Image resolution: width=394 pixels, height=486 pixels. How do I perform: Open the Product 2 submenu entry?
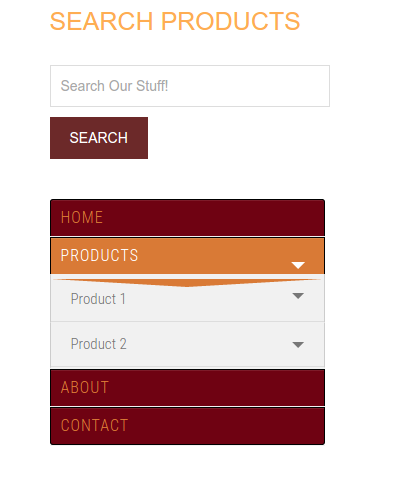187,344
